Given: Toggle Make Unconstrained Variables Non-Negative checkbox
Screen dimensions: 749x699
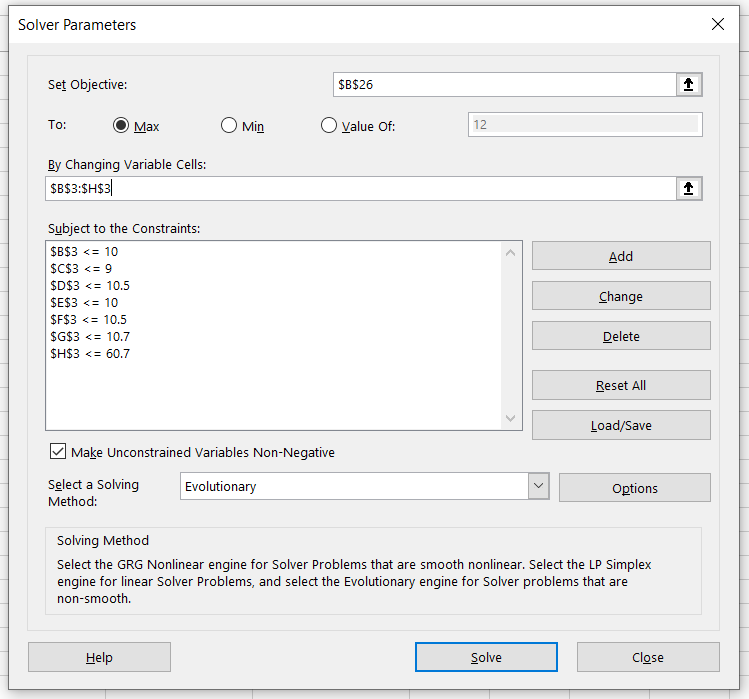Looking at the screenshot, I should pos(57,452).
